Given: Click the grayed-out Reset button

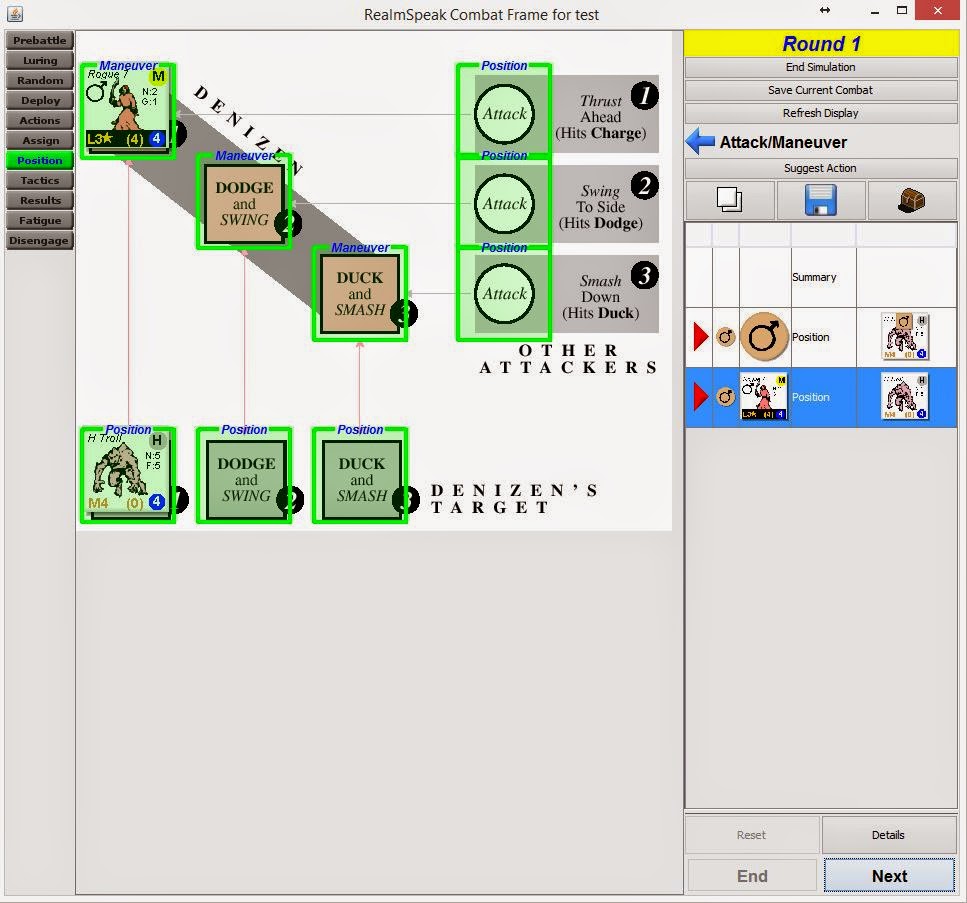Looking at the screenshot, I should (x=752, y=835).
